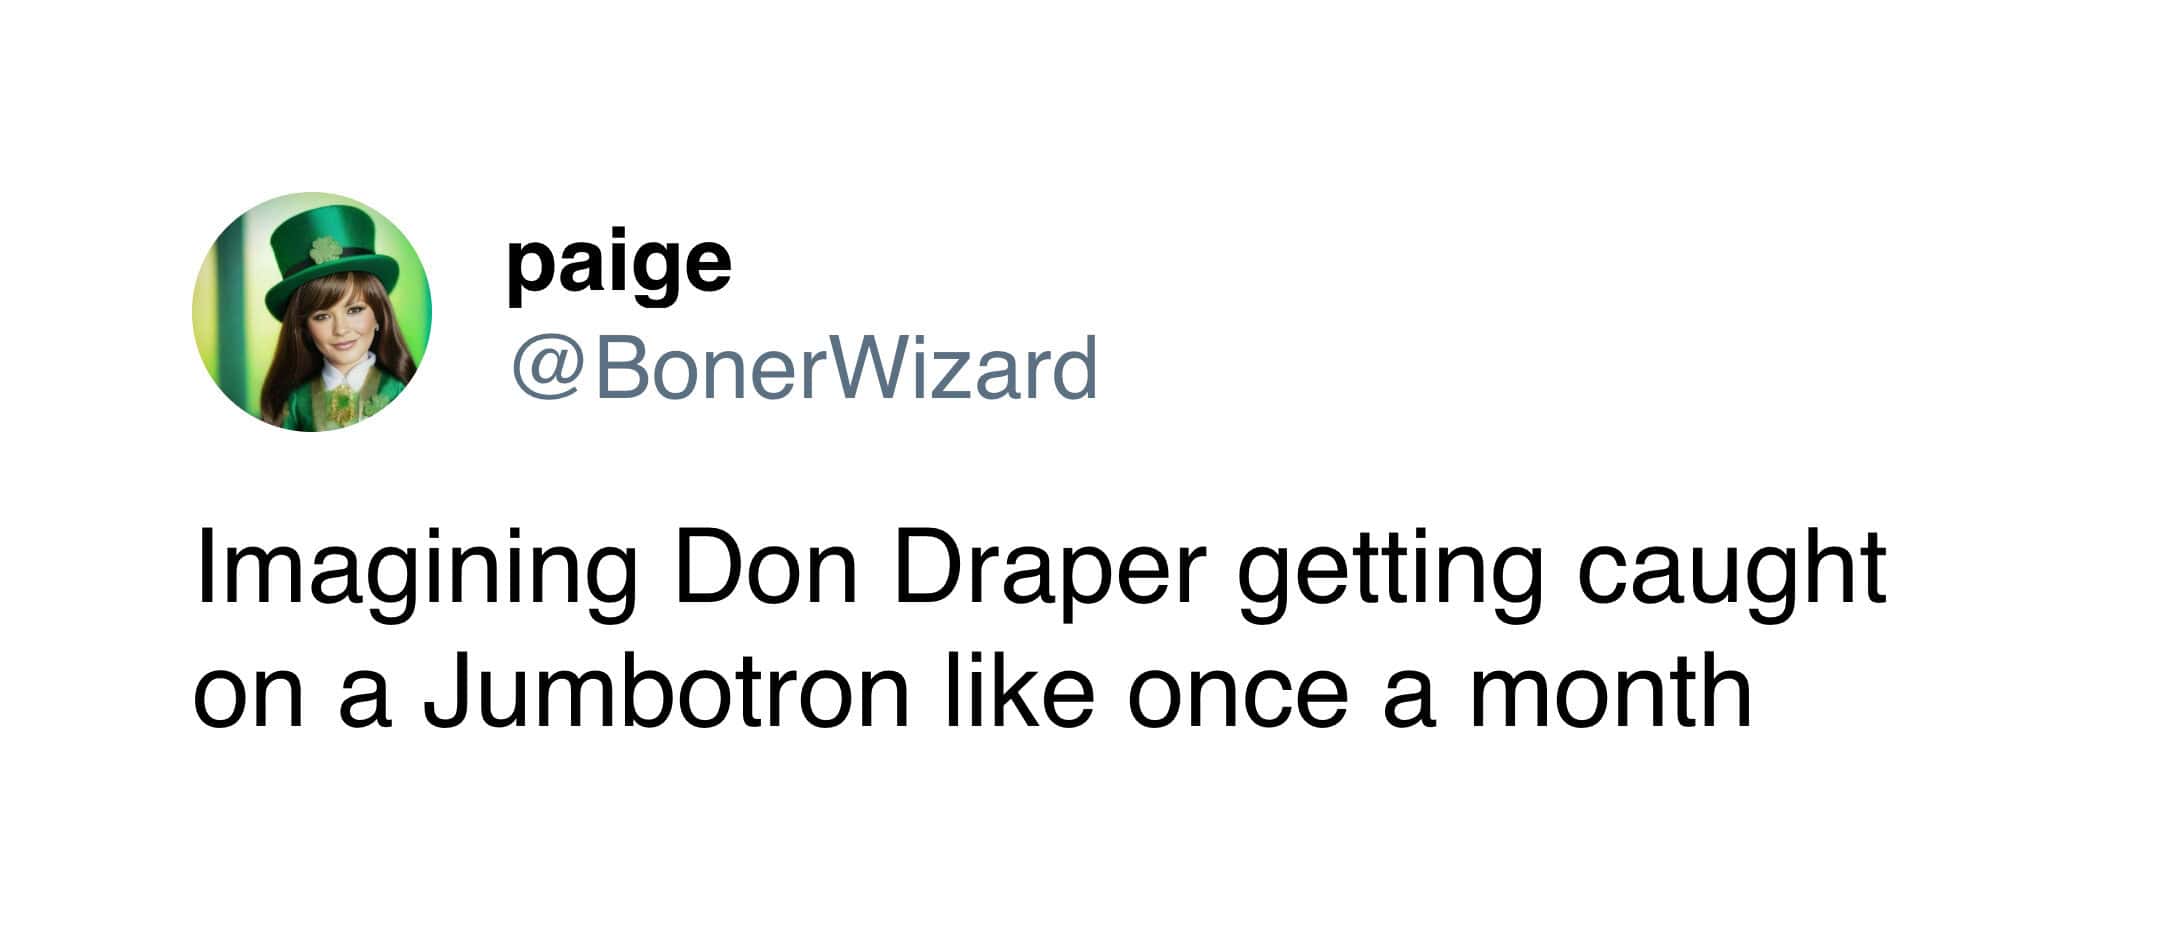Image resolution: width=2160 pixels, height=946 pixels.
Task: Open the @BonerWizard handle link
Action: pyautogui.click(x=804, y=368)
